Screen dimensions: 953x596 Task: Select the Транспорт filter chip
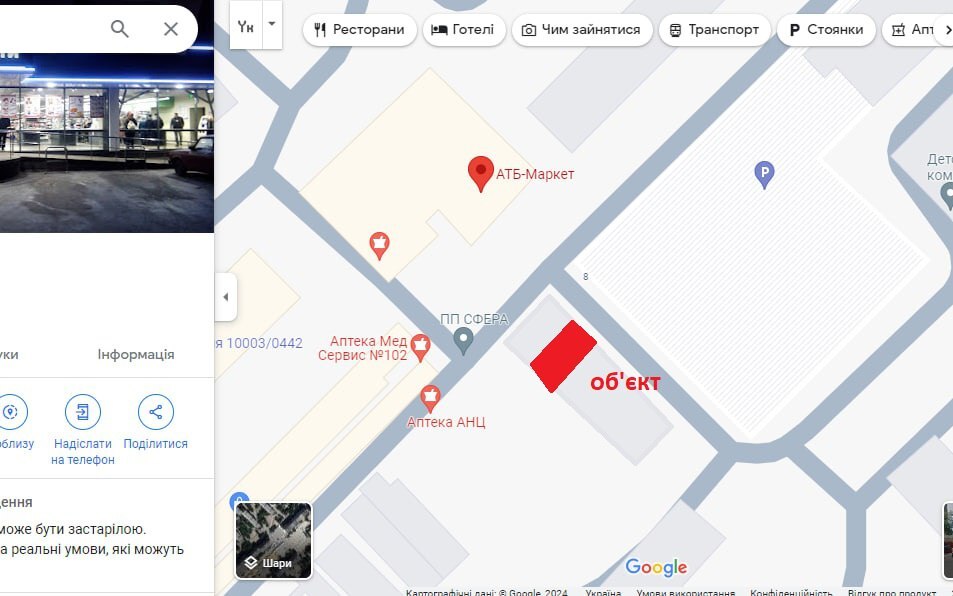(714, 29)
